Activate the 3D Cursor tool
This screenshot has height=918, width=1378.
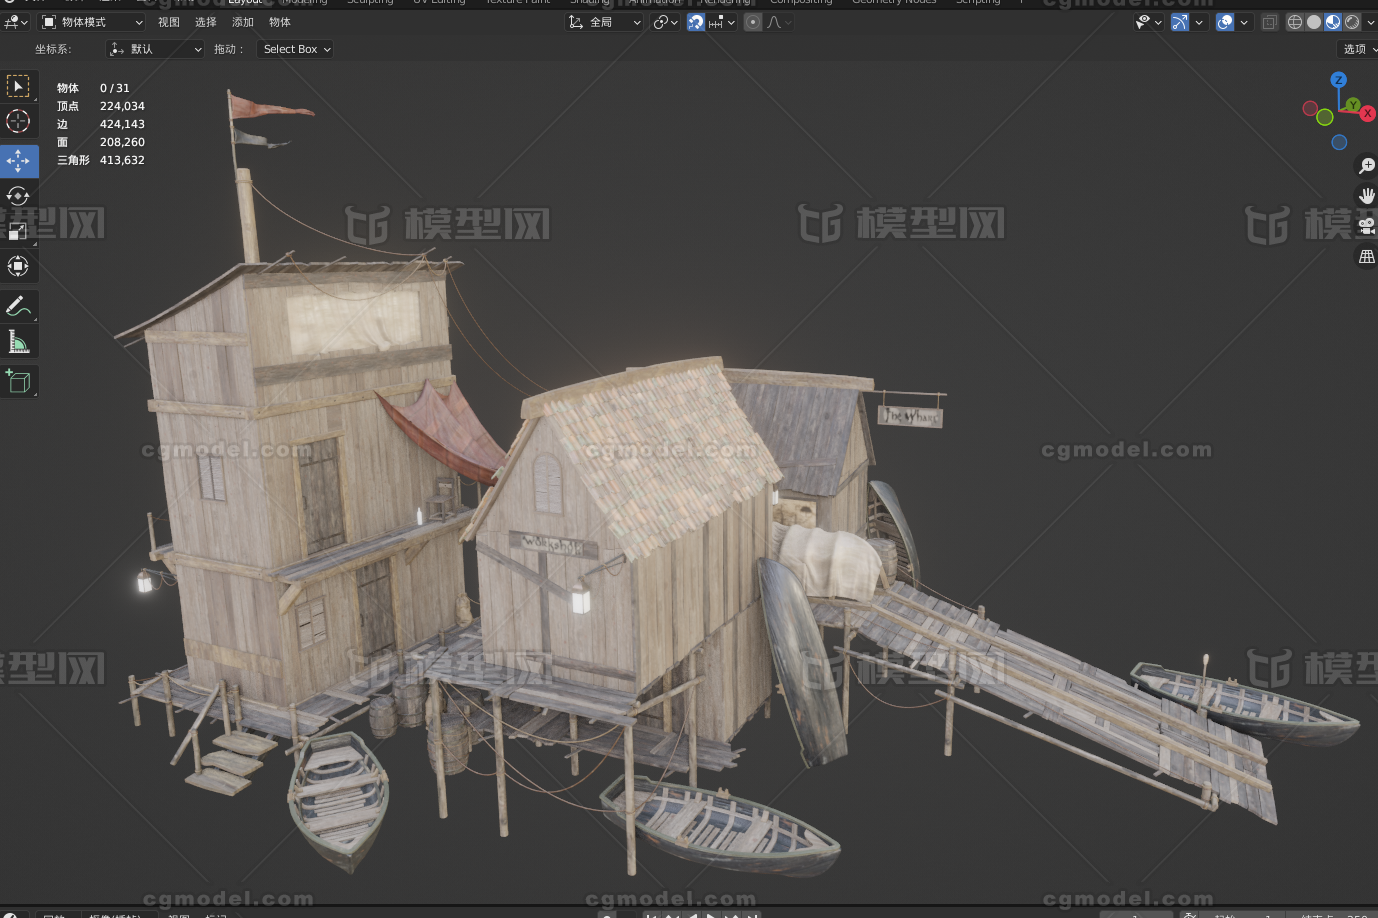click(x=18, y=121)
